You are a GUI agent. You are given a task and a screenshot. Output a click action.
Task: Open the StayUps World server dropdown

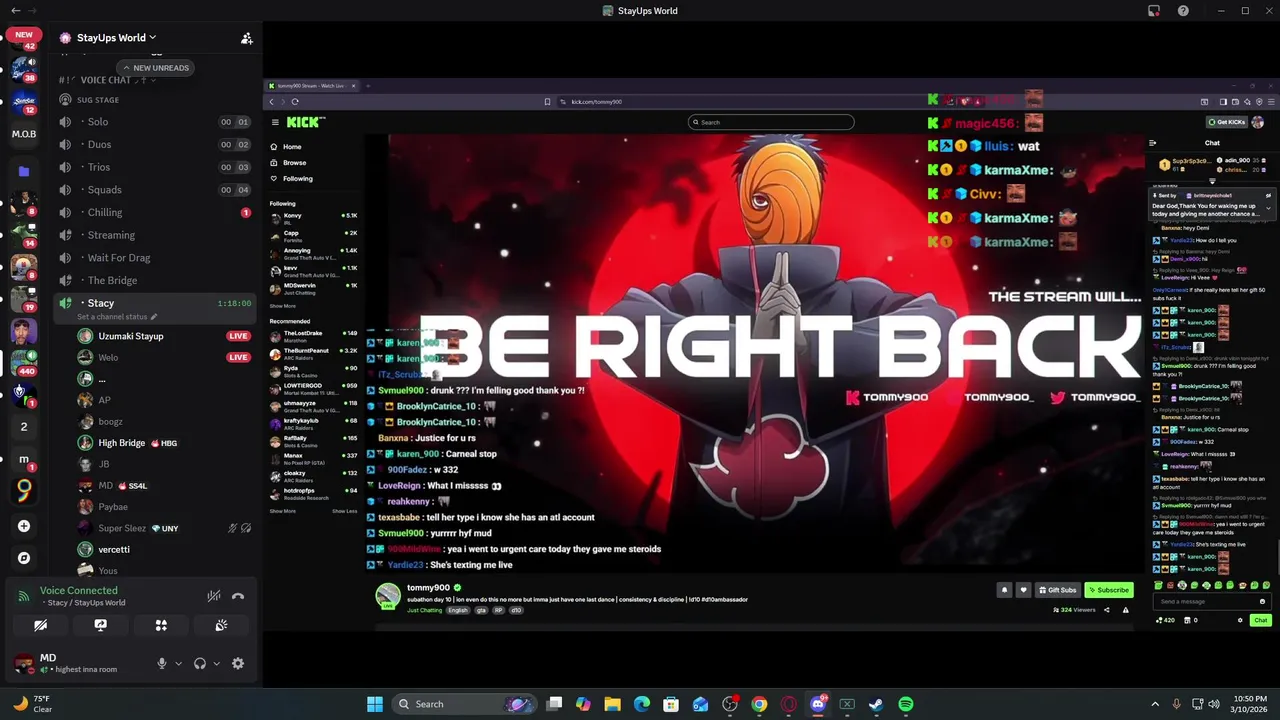tap(115, 38)
